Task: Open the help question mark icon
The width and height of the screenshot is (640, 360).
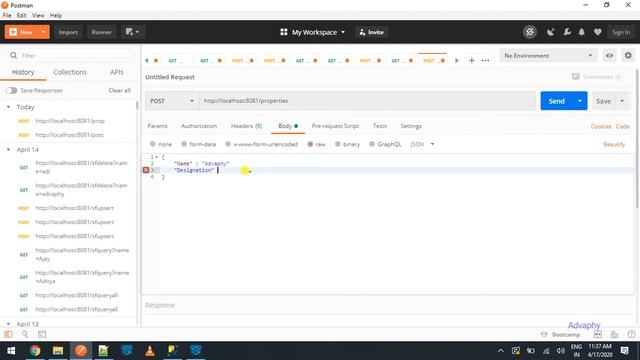Action: point(631,334)
